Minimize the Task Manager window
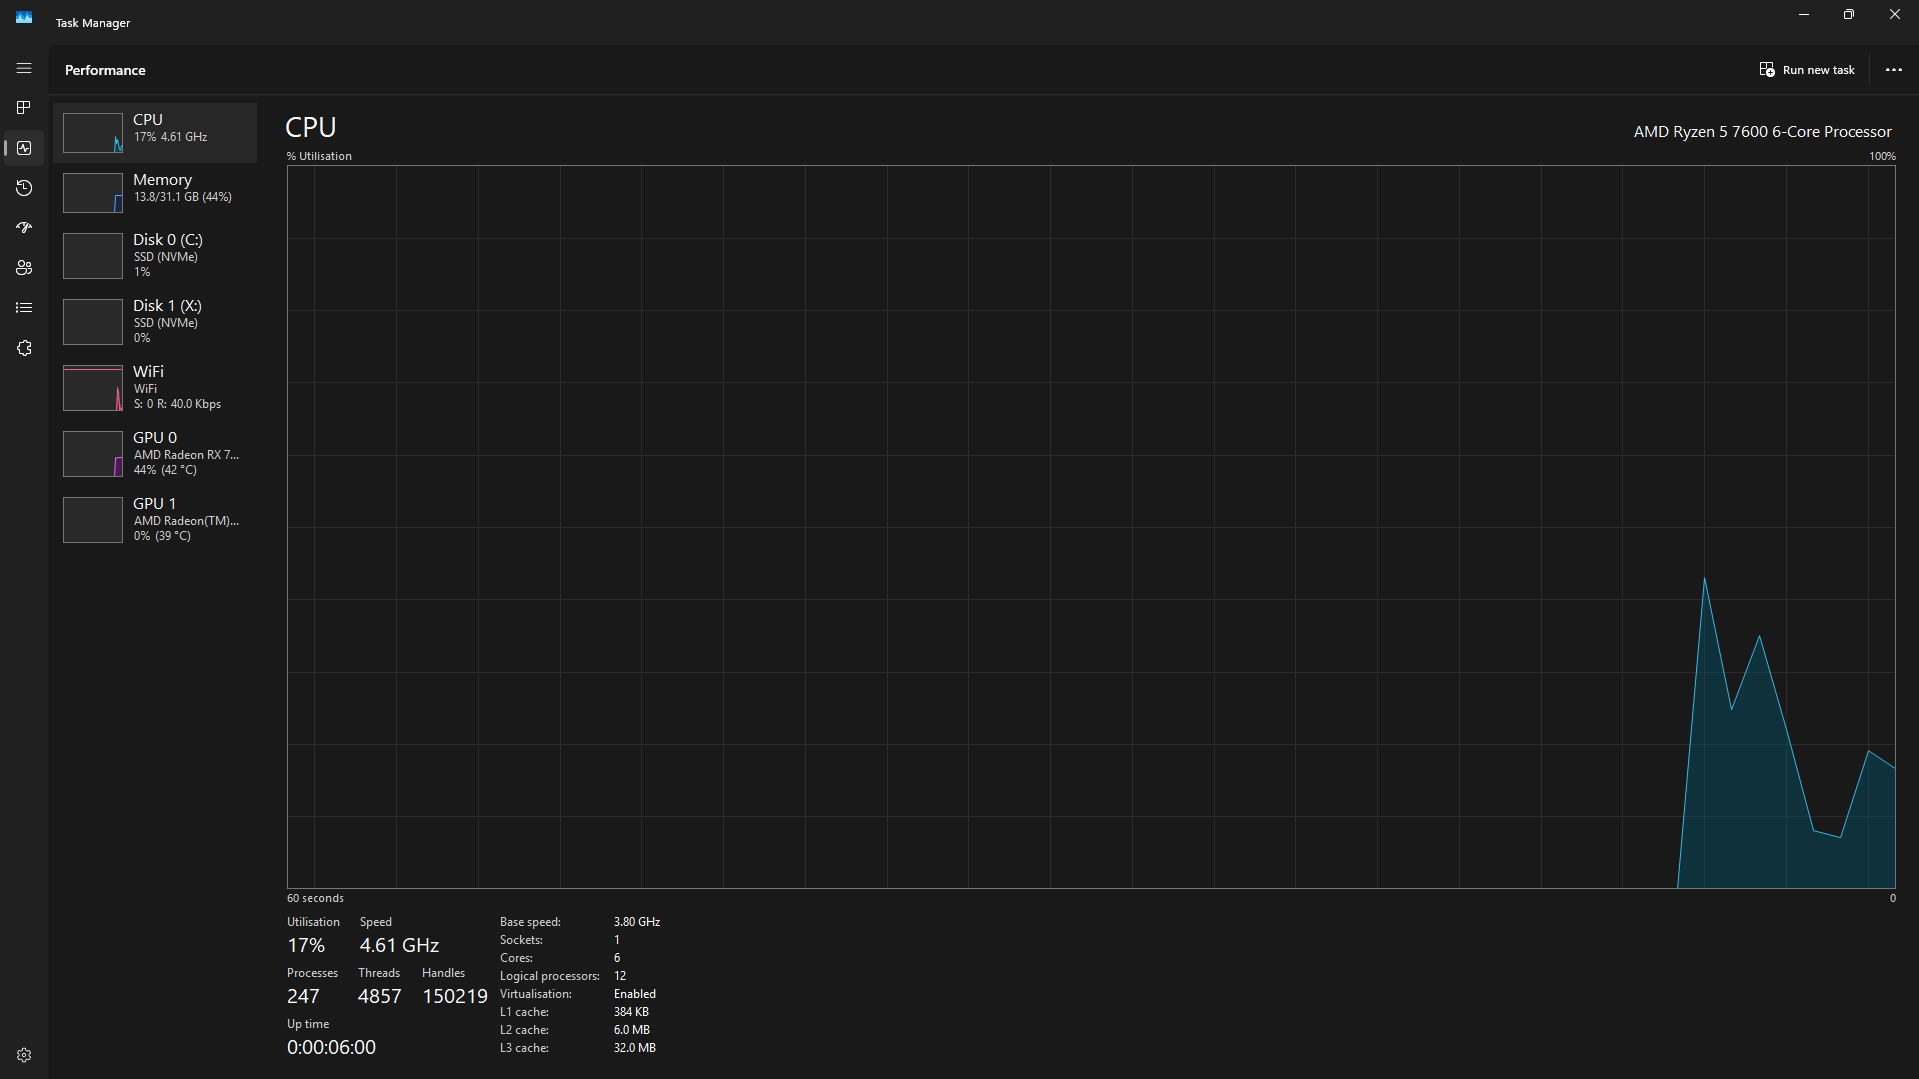 [1804, 15]
